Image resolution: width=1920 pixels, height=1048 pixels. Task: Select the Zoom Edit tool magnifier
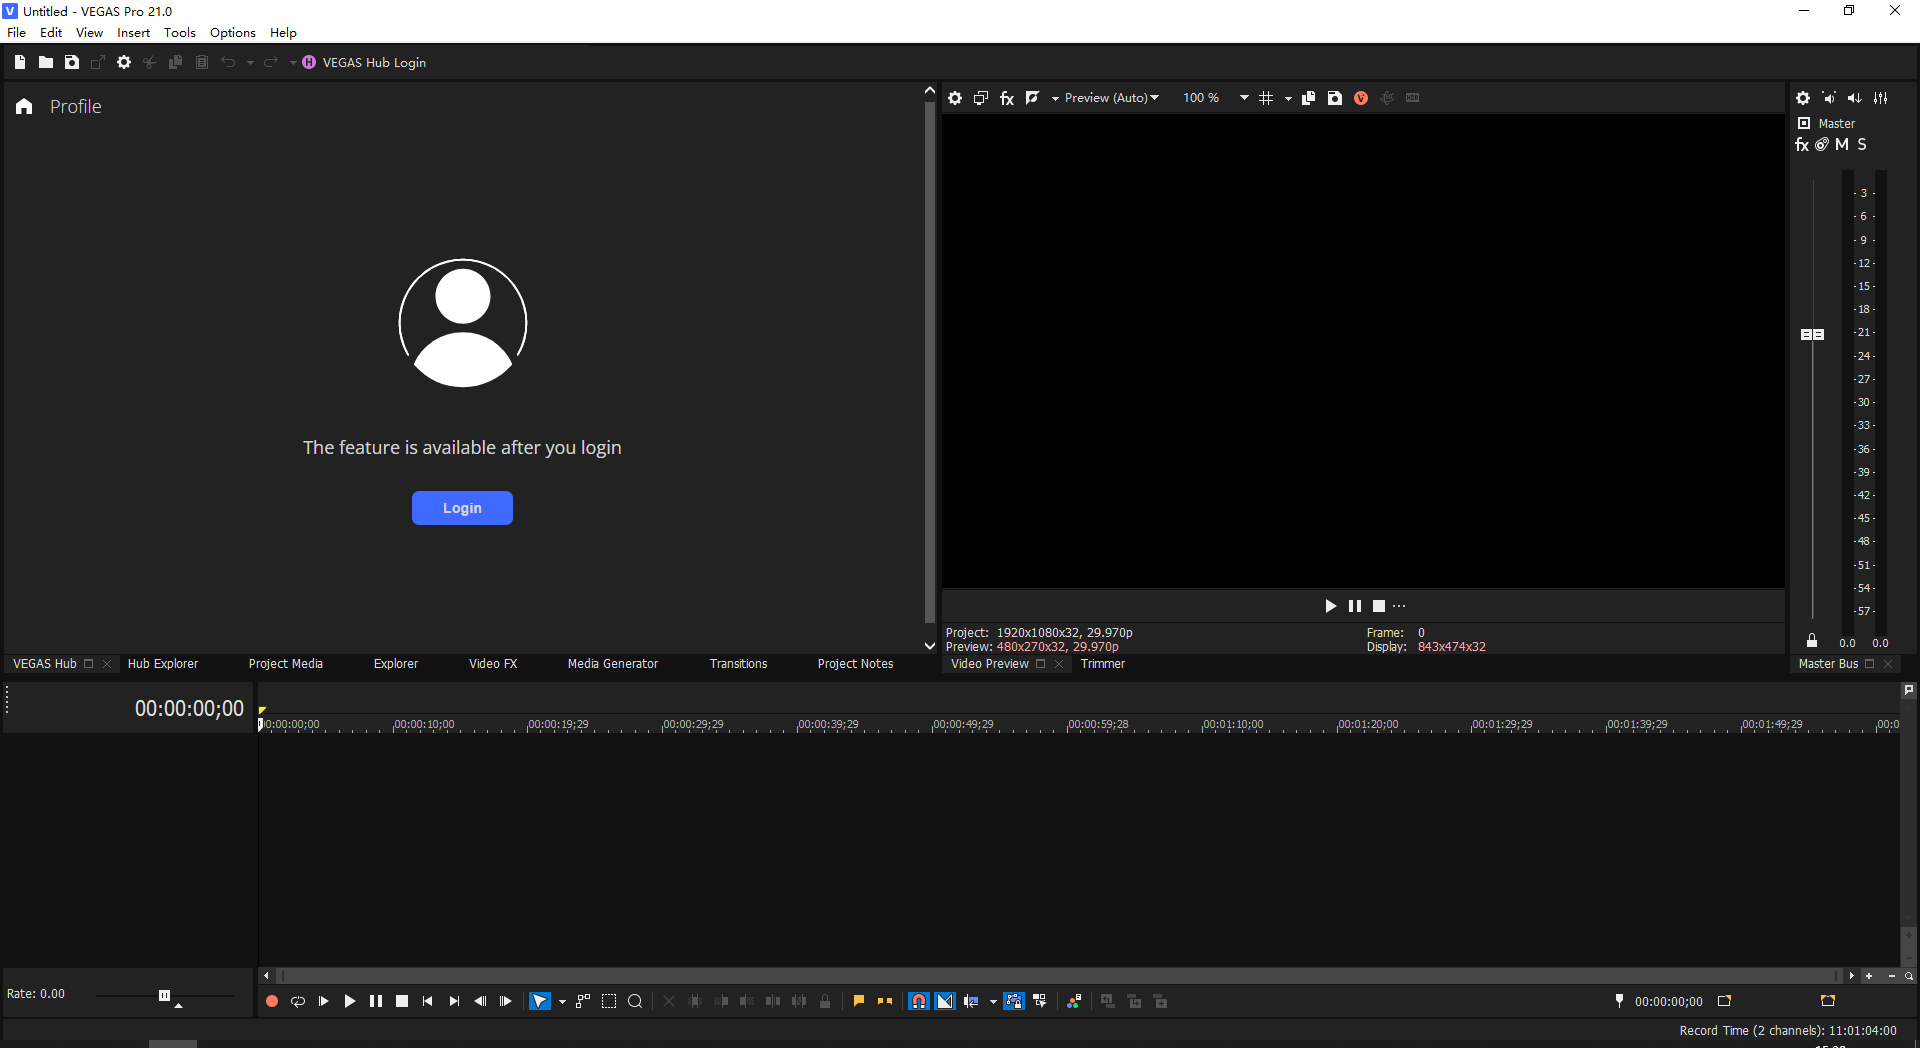pyautogui.click(x=635, y=1001)
